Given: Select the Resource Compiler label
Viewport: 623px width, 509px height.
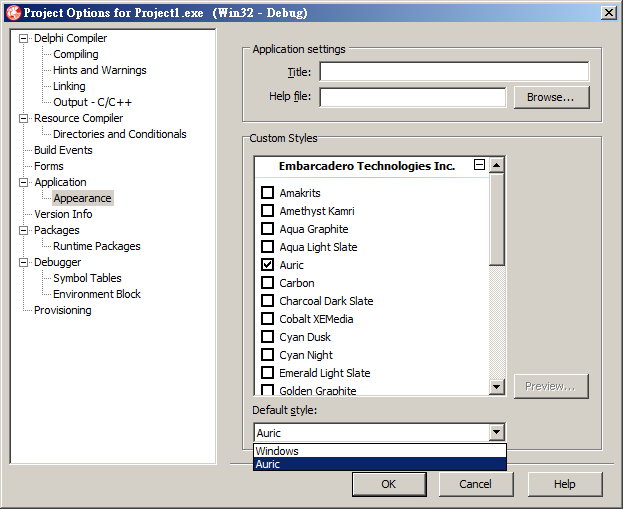Looking at the screenshot, I should (78, 118).
